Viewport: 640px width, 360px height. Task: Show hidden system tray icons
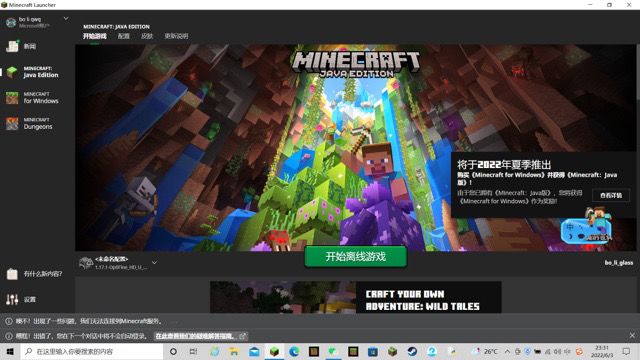tap(507, 351)
